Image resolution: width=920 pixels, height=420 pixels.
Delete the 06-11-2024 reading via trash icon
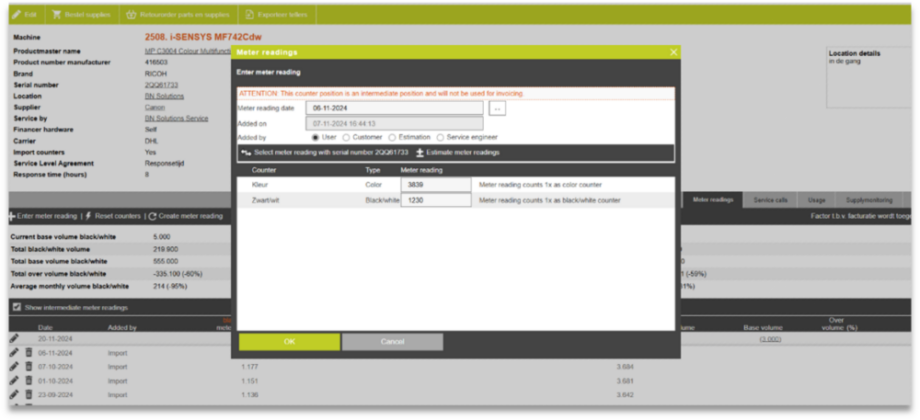[29, 353]
